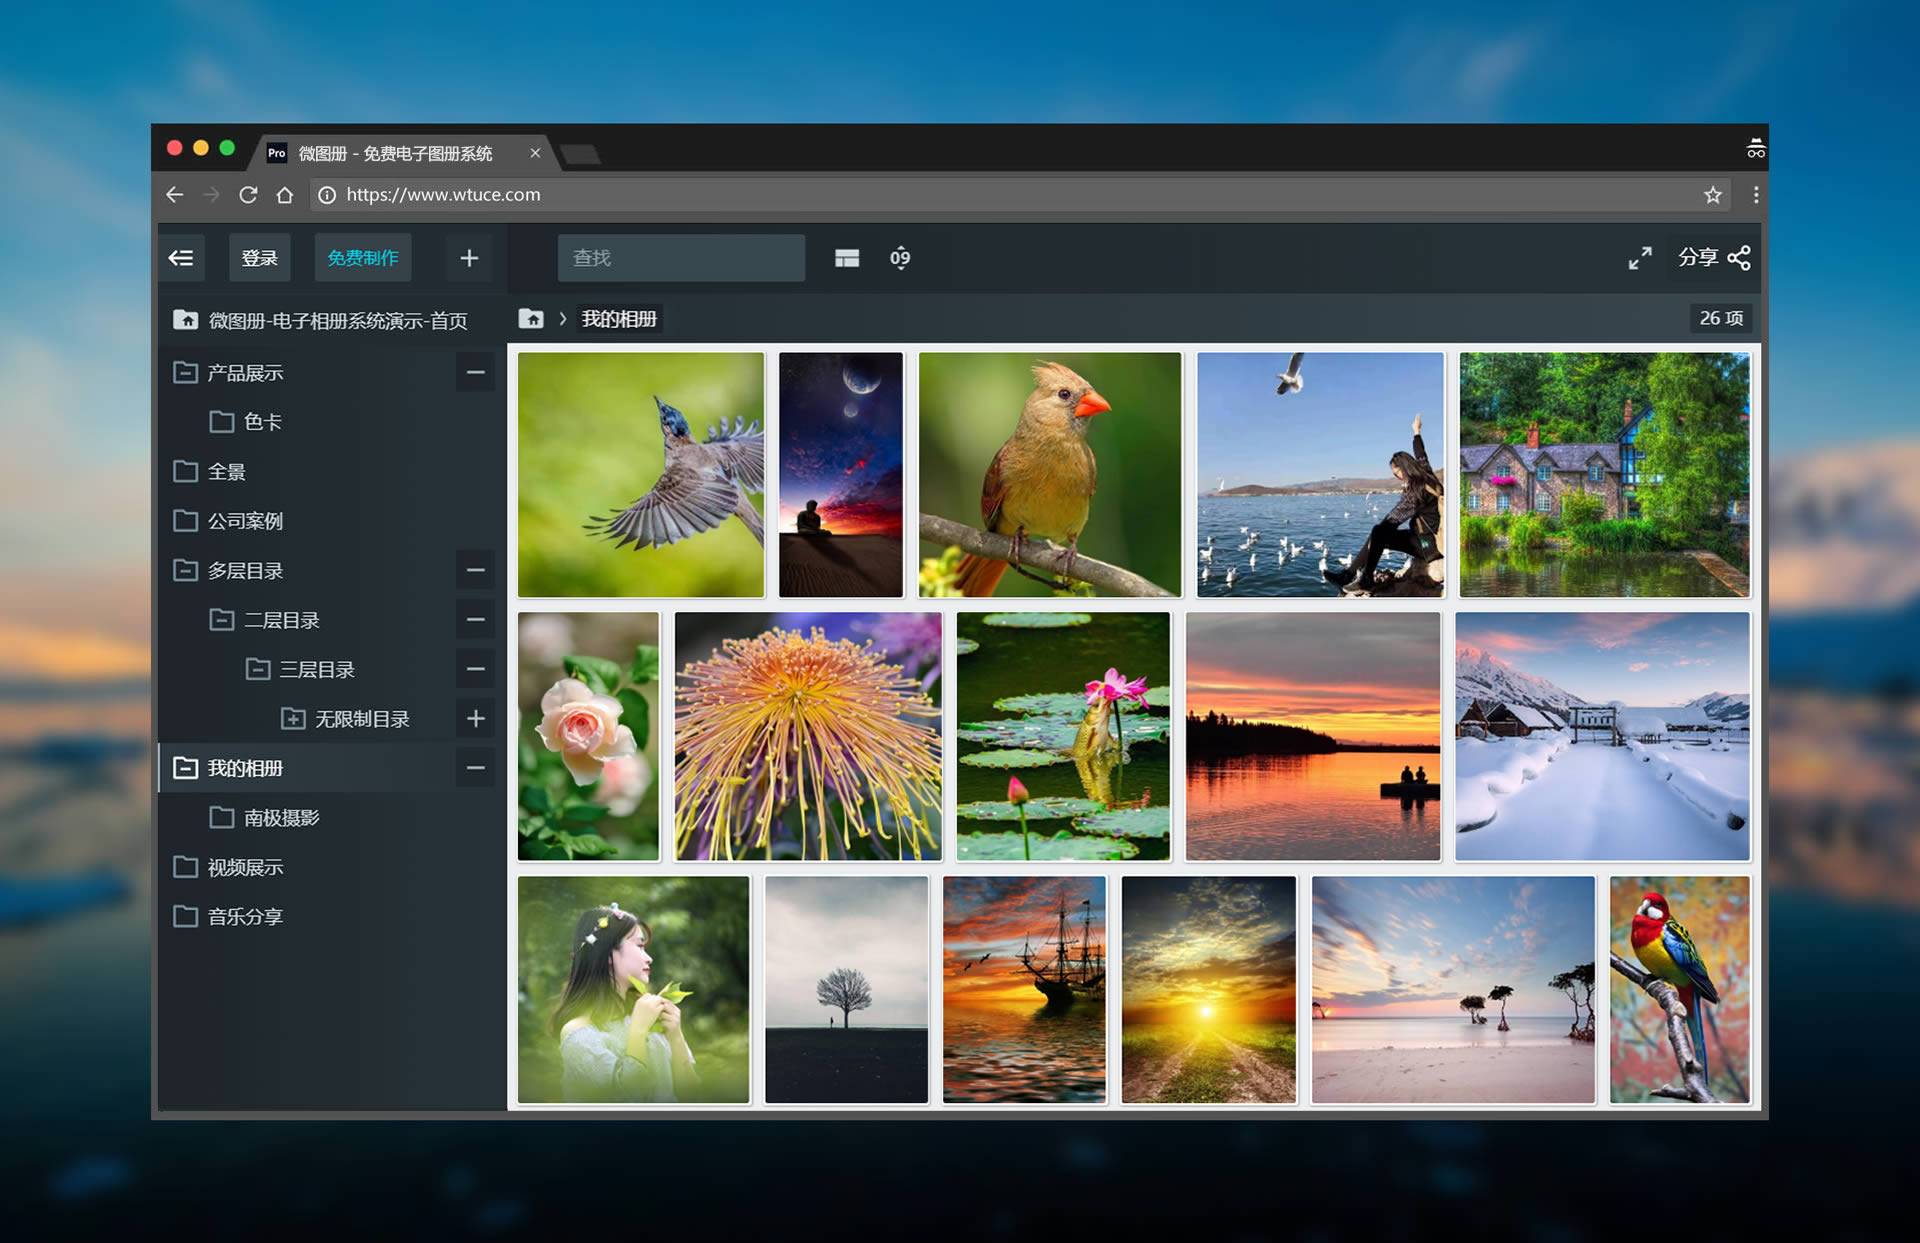Click the 登录 login button
Screen dimensions: 1920x1243
(259, 258)
